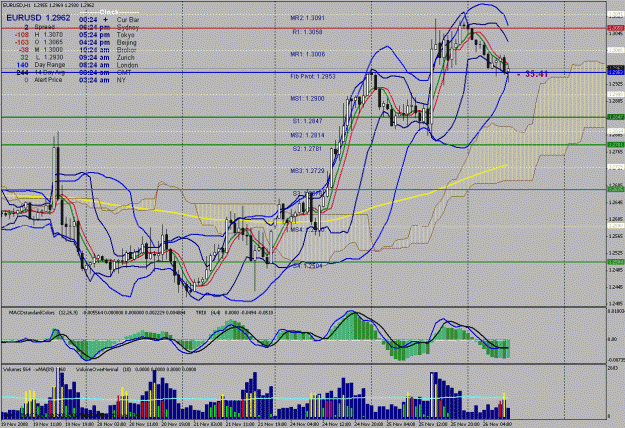Click the MR2: 1.3091 pivot label

[x=307, y=18]
